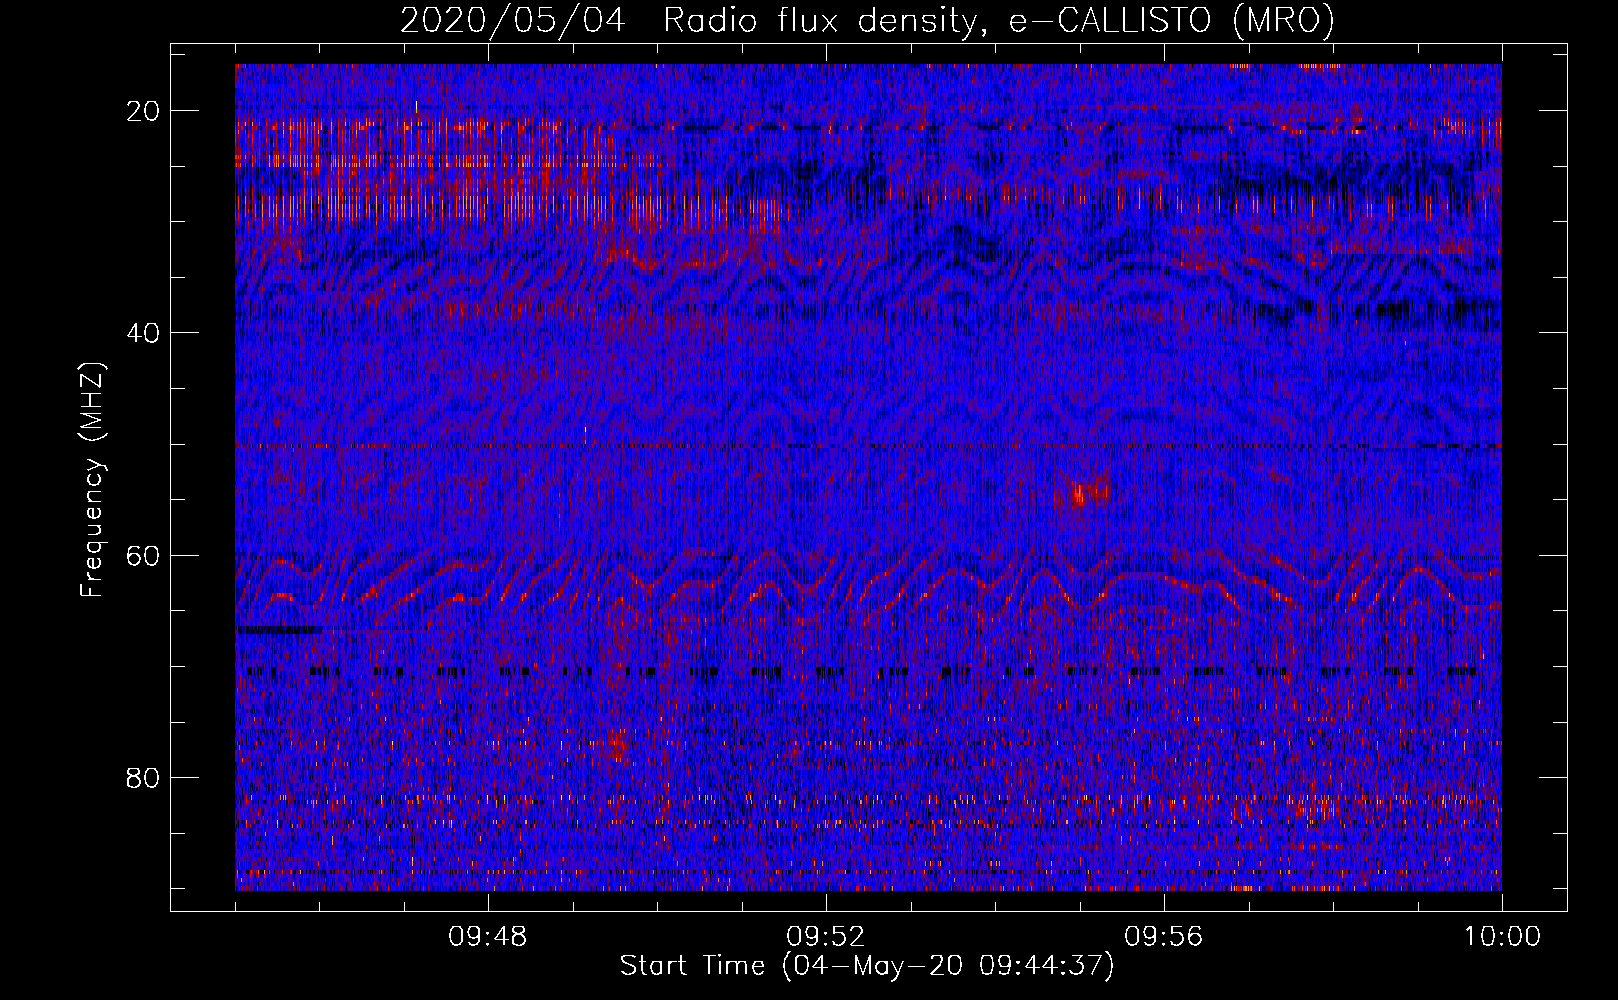This screenshot has height=1000, width=1618.
Task: Click the 'Start Time (04-May-20 09:44:37)' x-axis label
Action: [x=867, y=966]
